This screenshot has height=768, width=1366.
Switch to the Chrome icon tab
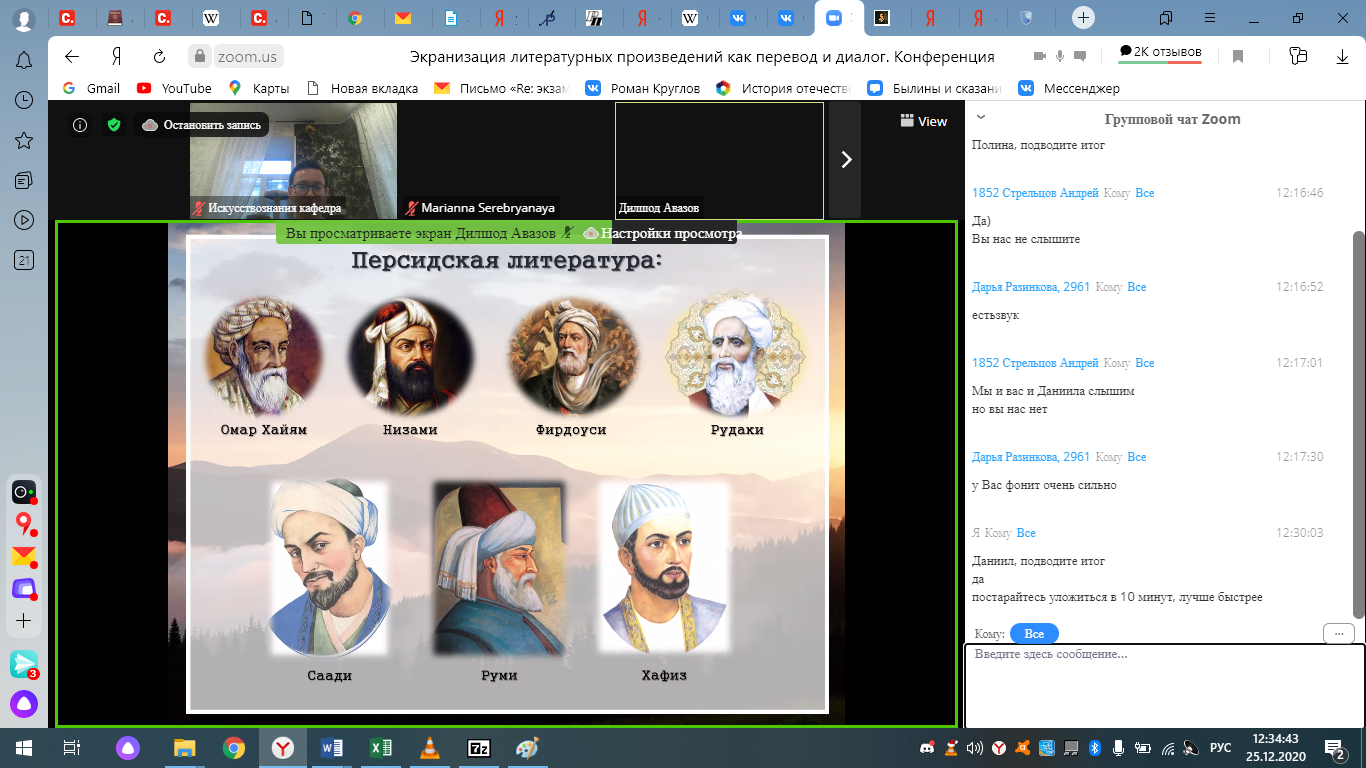(354, 18)
